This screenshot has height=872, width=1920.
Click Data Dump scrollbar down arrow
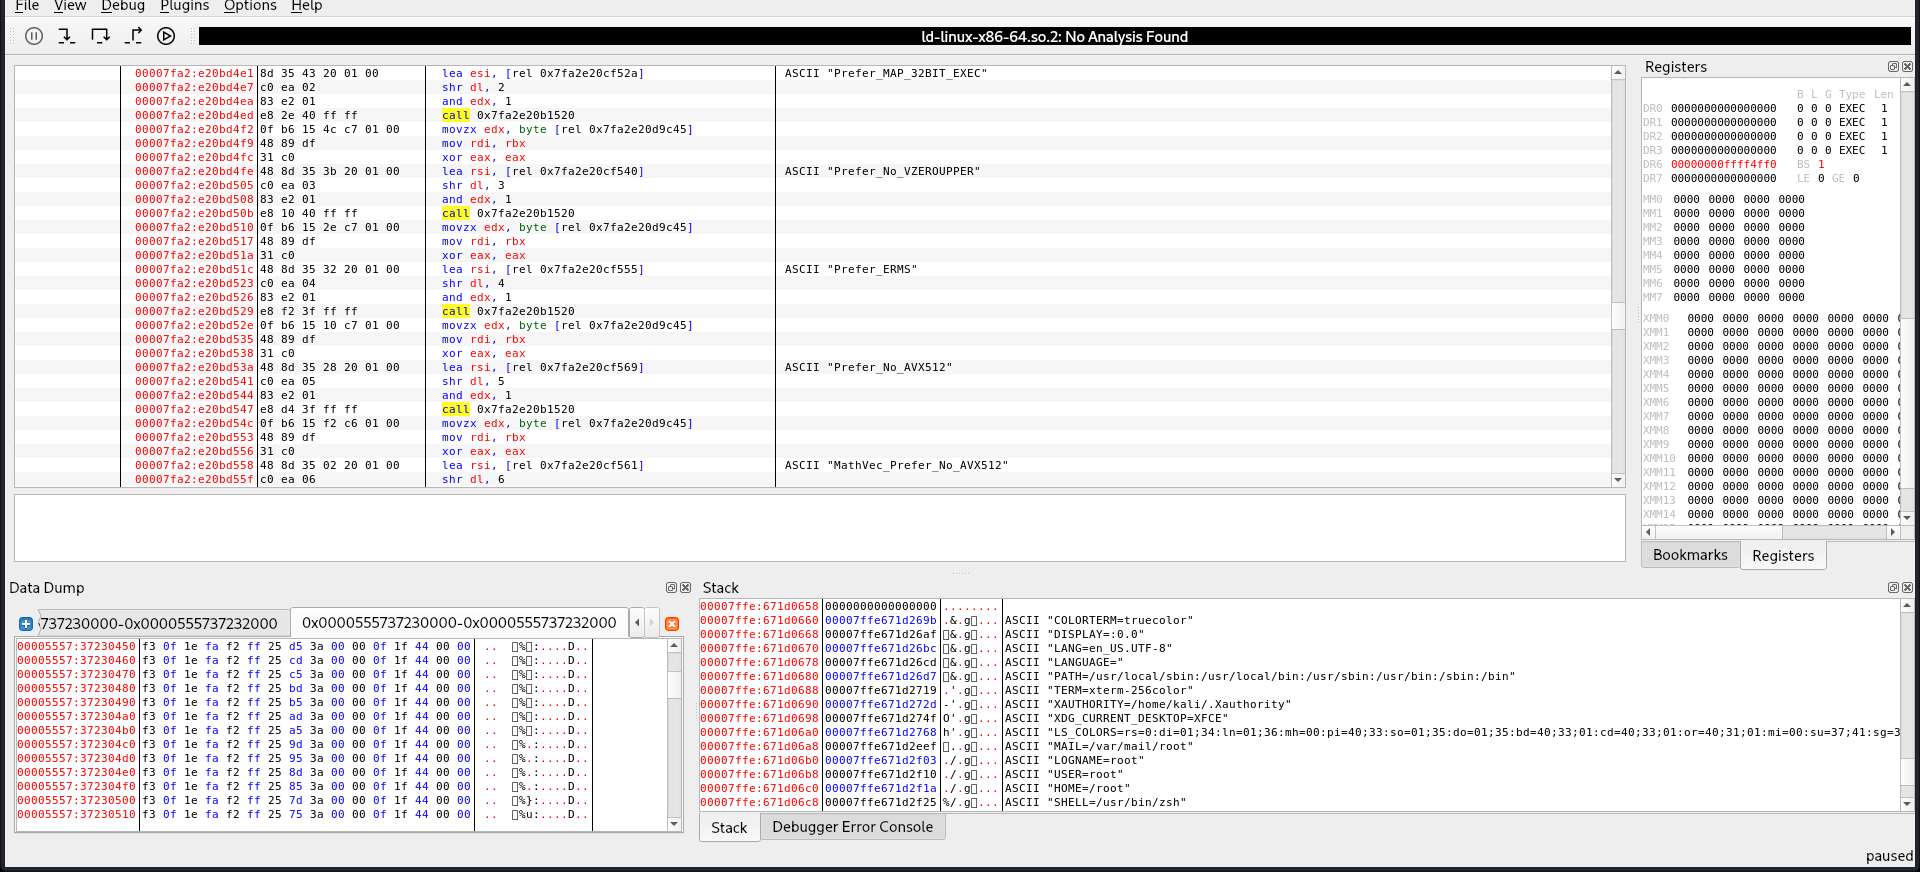[674, 825]
